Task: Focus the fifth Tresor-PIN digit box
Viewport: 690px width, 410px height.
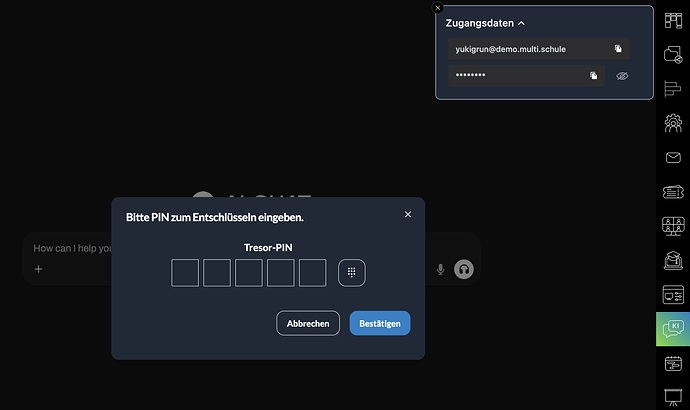Action: [313, 272]
